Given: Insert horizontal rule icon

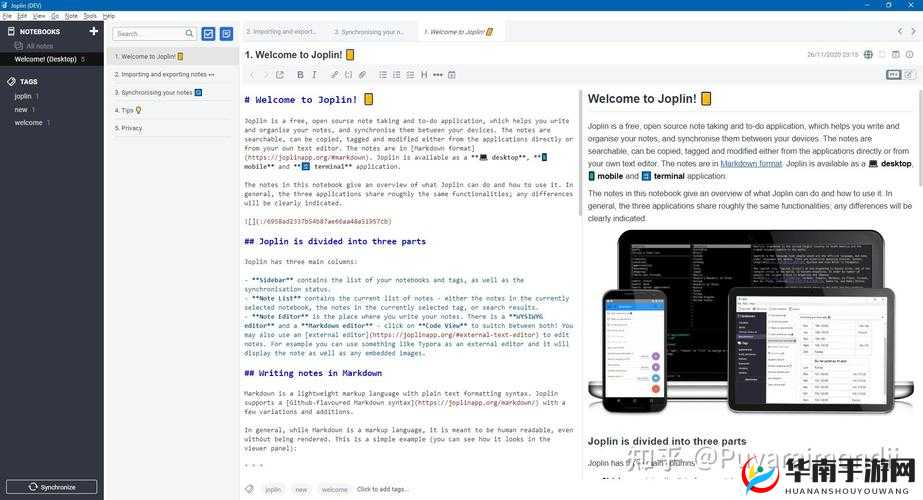Looking at the screenshot, I should point(437,75).
